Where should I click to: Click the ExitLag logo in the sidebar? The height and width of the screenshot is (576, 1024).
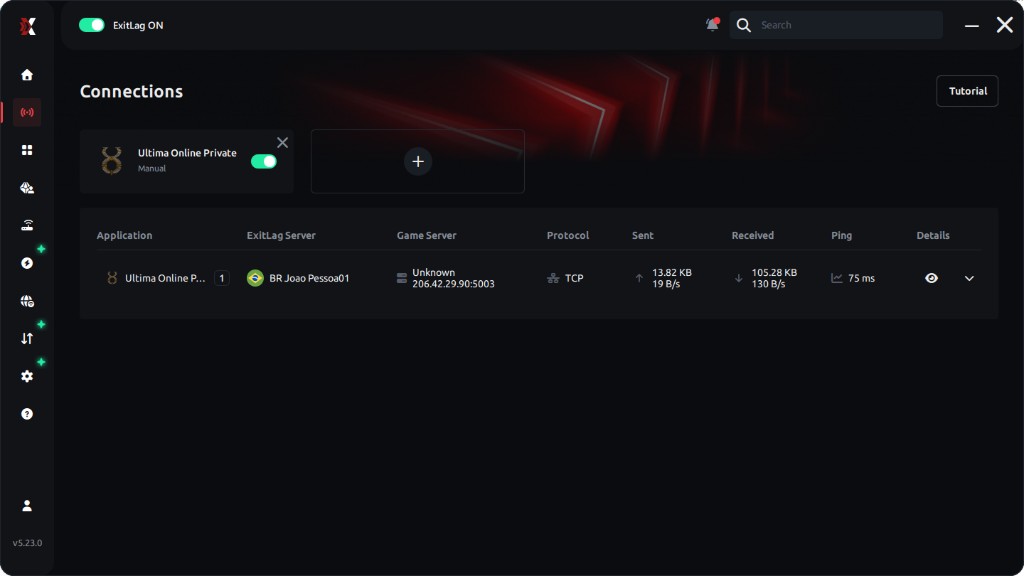click(x=27, y=26)
